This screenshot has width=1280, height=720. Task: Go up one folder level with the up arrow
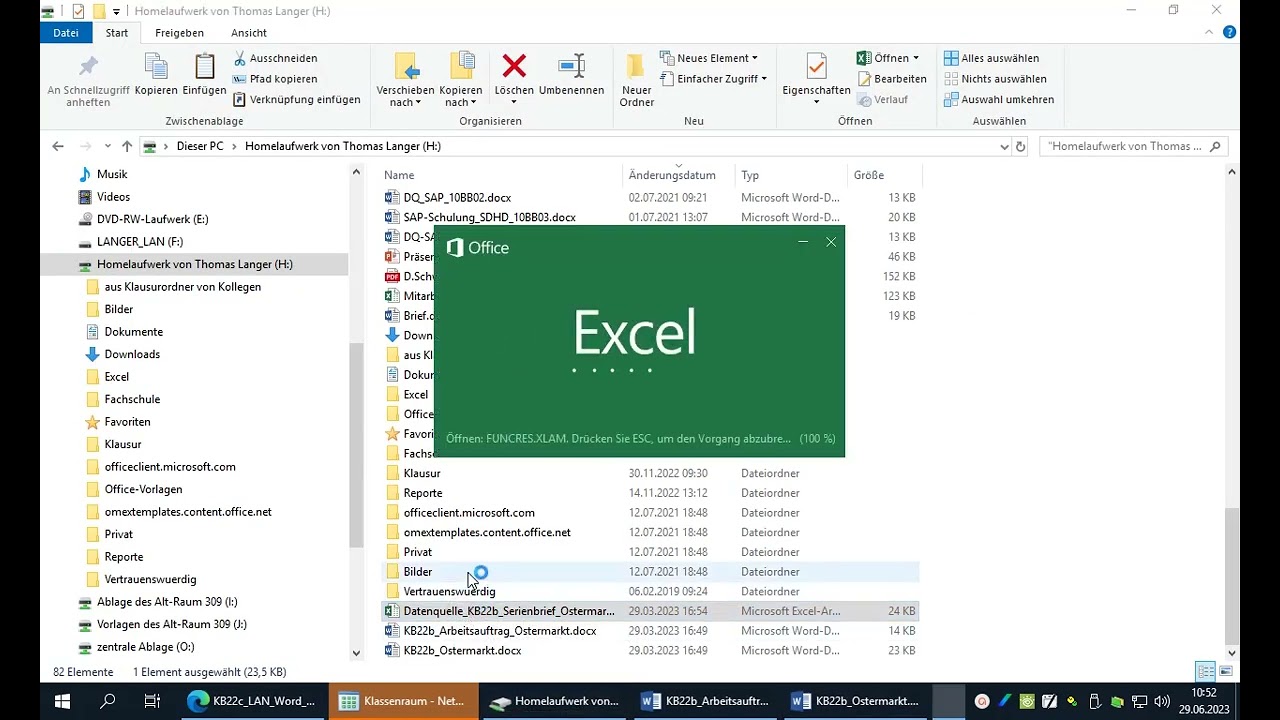pos(127,146)
